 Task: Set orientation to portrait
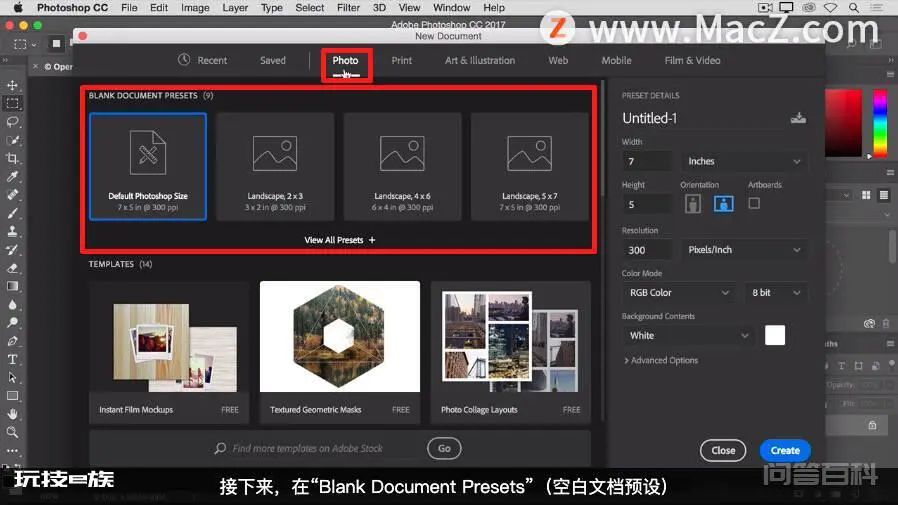692,204
